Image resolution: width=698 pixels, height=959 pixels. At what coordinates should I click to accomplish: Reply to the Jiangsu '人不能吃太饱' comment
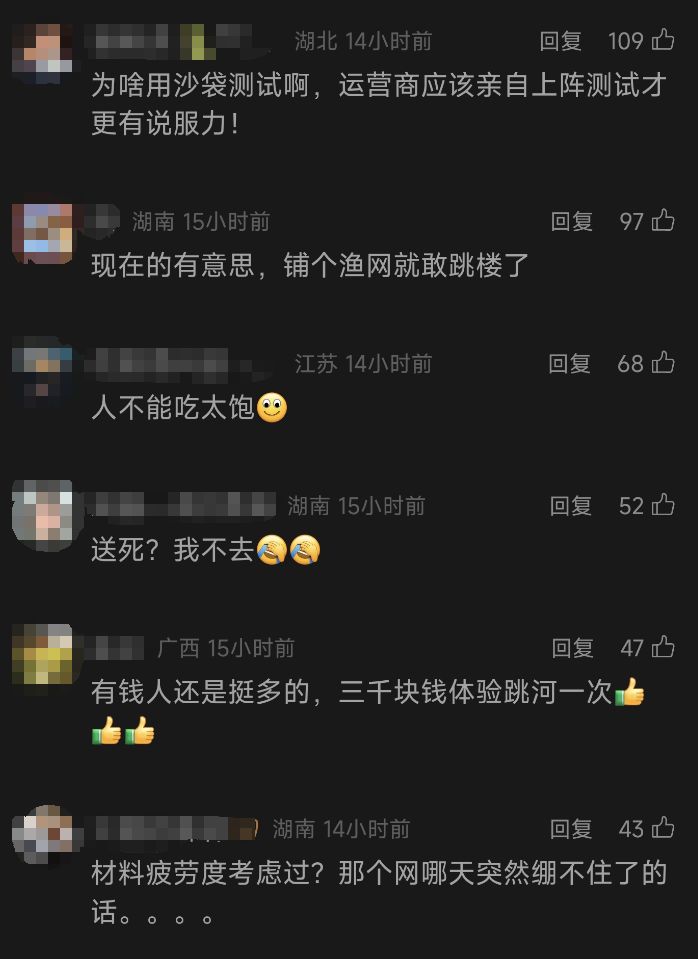[569, 364]
